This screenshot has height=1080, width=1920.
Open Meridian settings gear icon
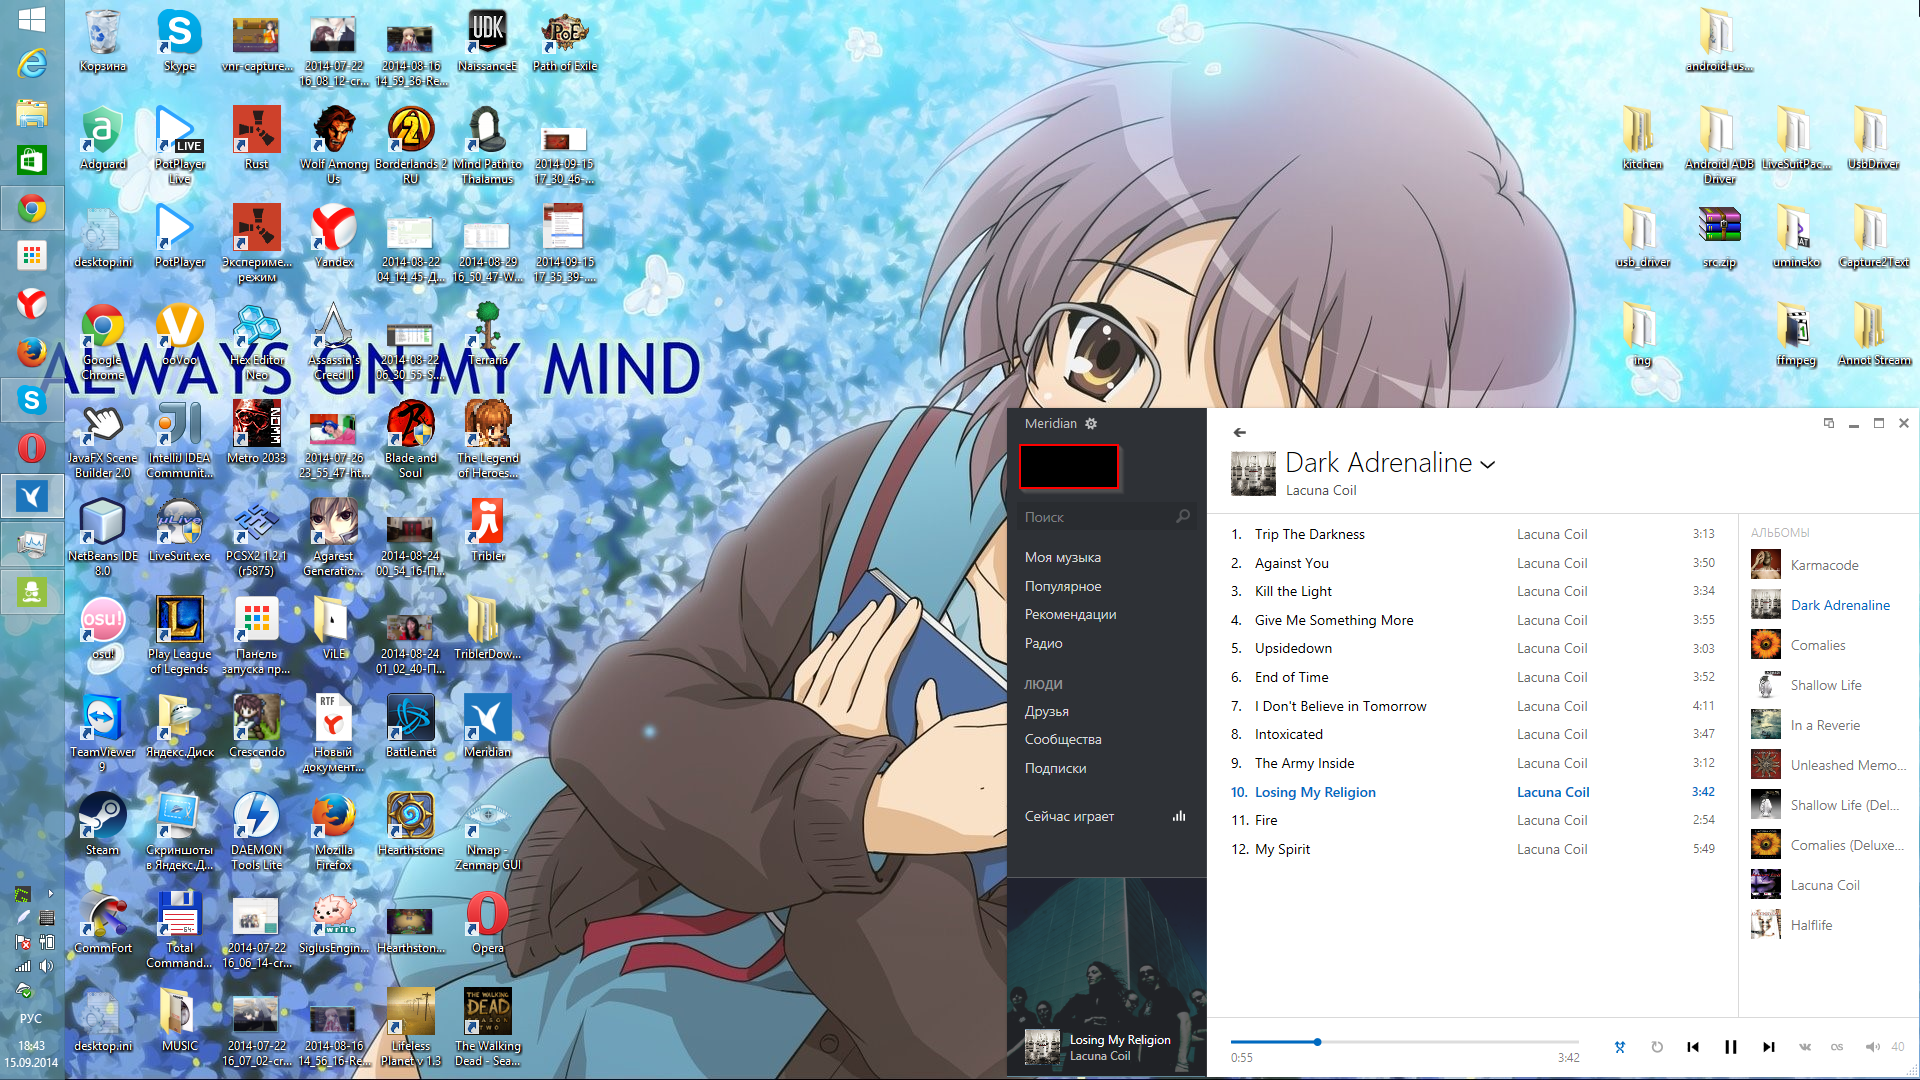click(1091, 424)
